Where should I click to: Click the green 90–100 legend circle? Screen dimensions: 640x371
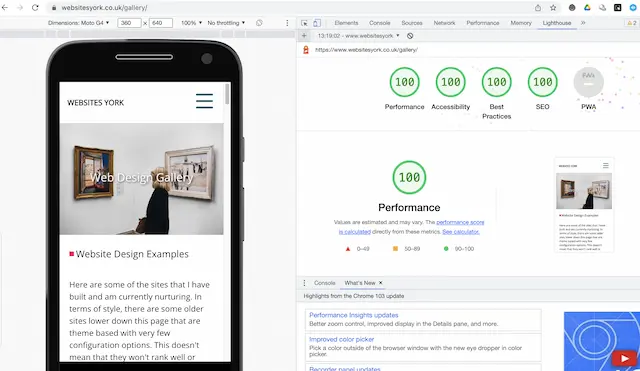pyautogui.click(x=446, y=249)
